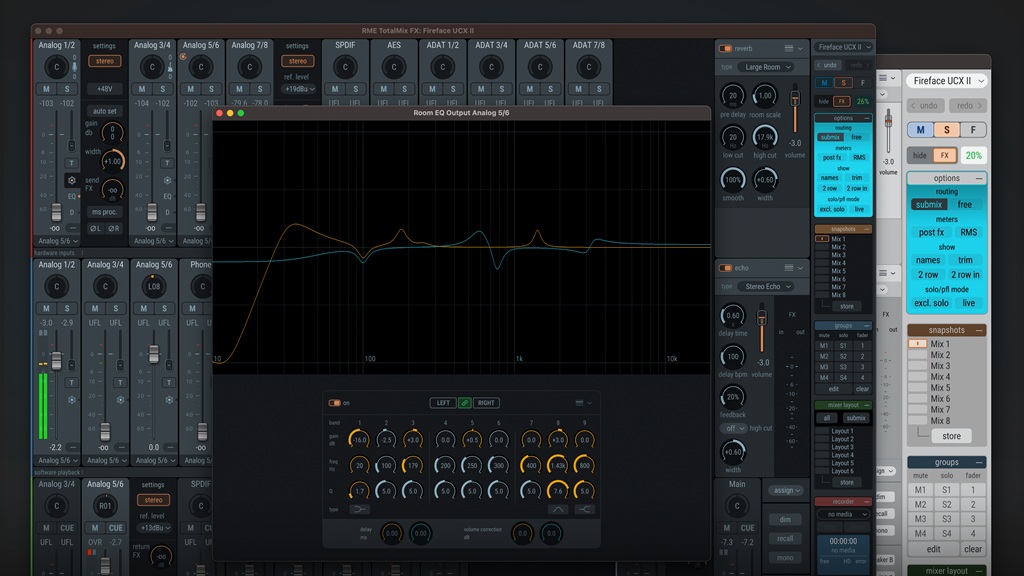Switch to the RIGHT channel tab in Room EQ

tap(487, 403)
